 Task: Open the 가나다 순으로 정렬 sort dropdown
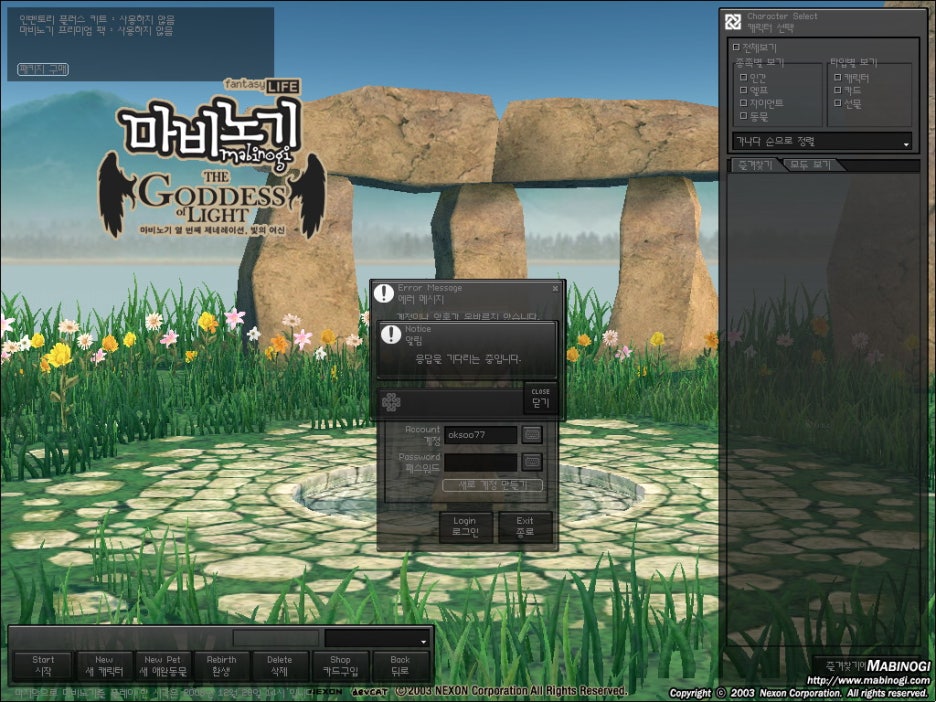(822, 141)
